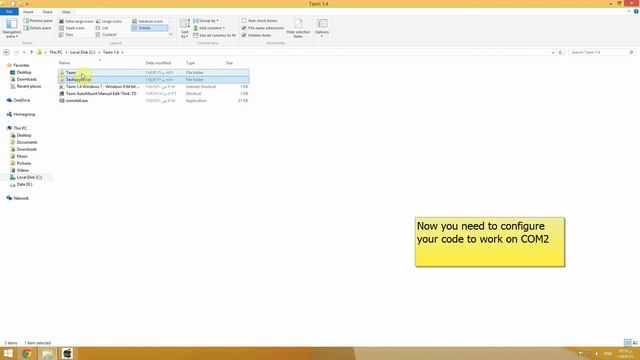Switch layout to Small icons

[x=72, y=28]
